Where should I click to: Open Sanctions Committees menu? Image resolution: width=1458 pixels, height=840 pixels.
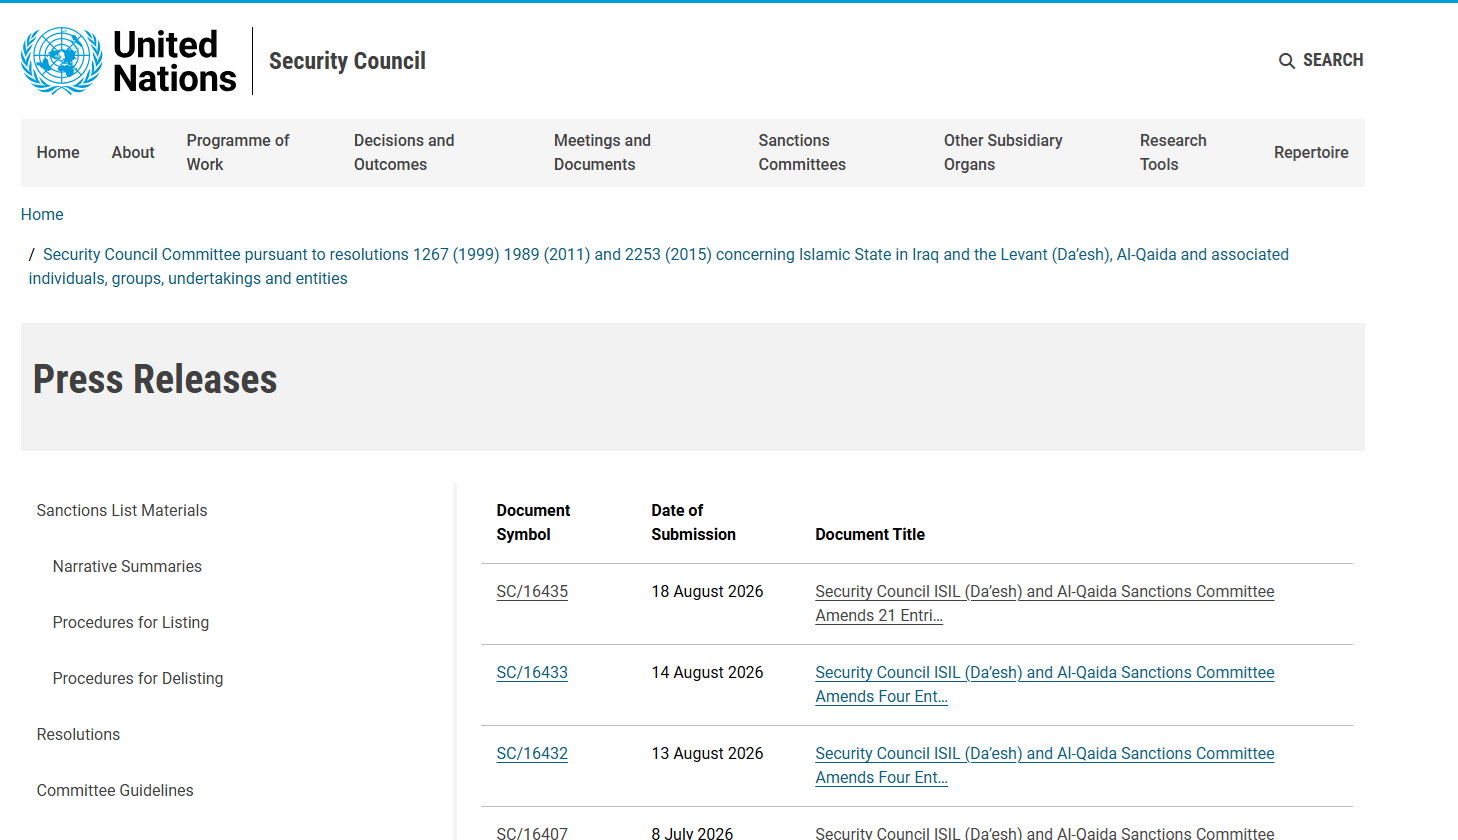pos(802,153)
